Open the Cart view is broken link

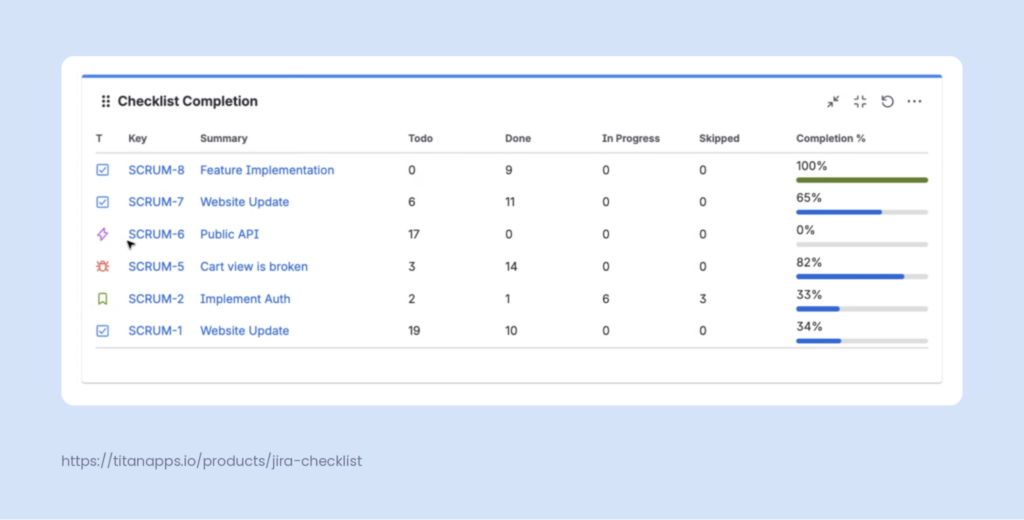click(x=254, y=267)
